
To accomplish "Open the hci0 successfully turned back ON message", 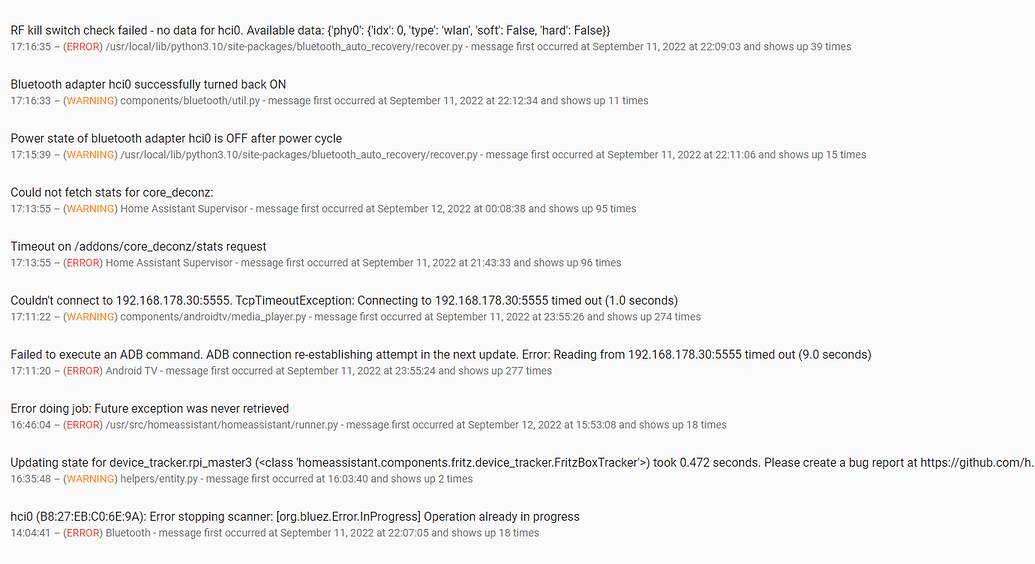I will pyautogui.click(x=148, y=85).
